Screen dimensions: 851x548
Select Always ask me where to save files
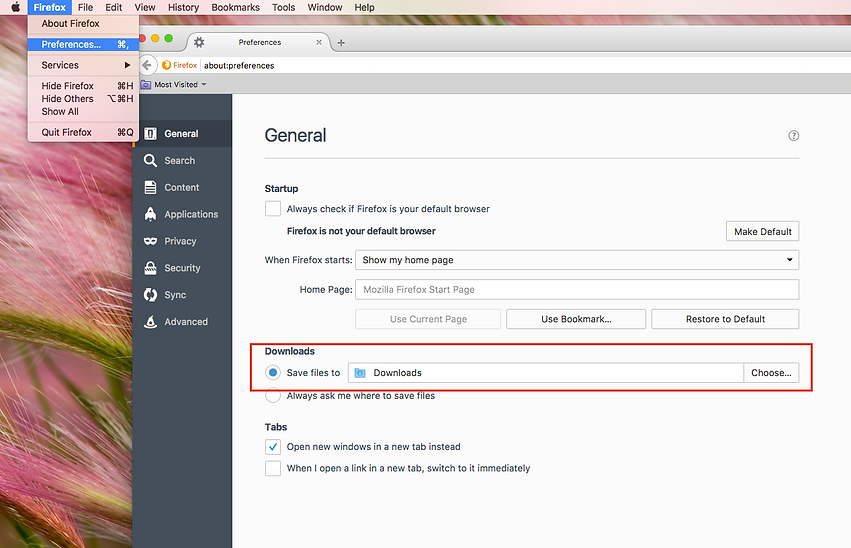(x=272, y=396)
